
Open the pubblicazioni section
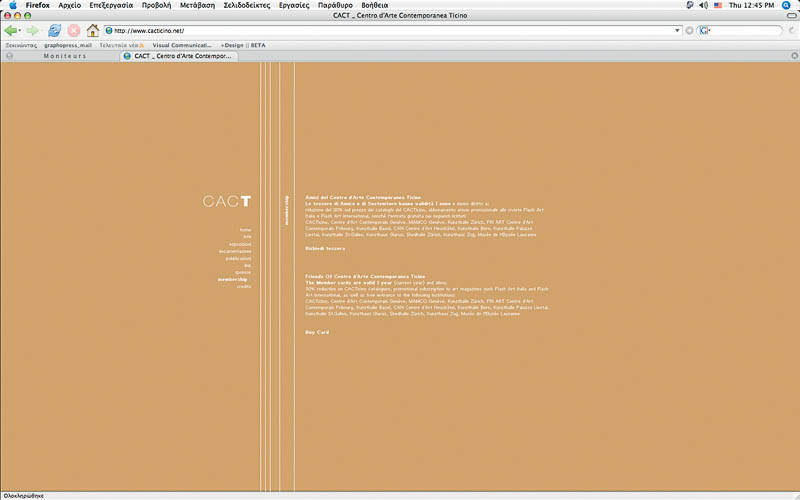238,259
